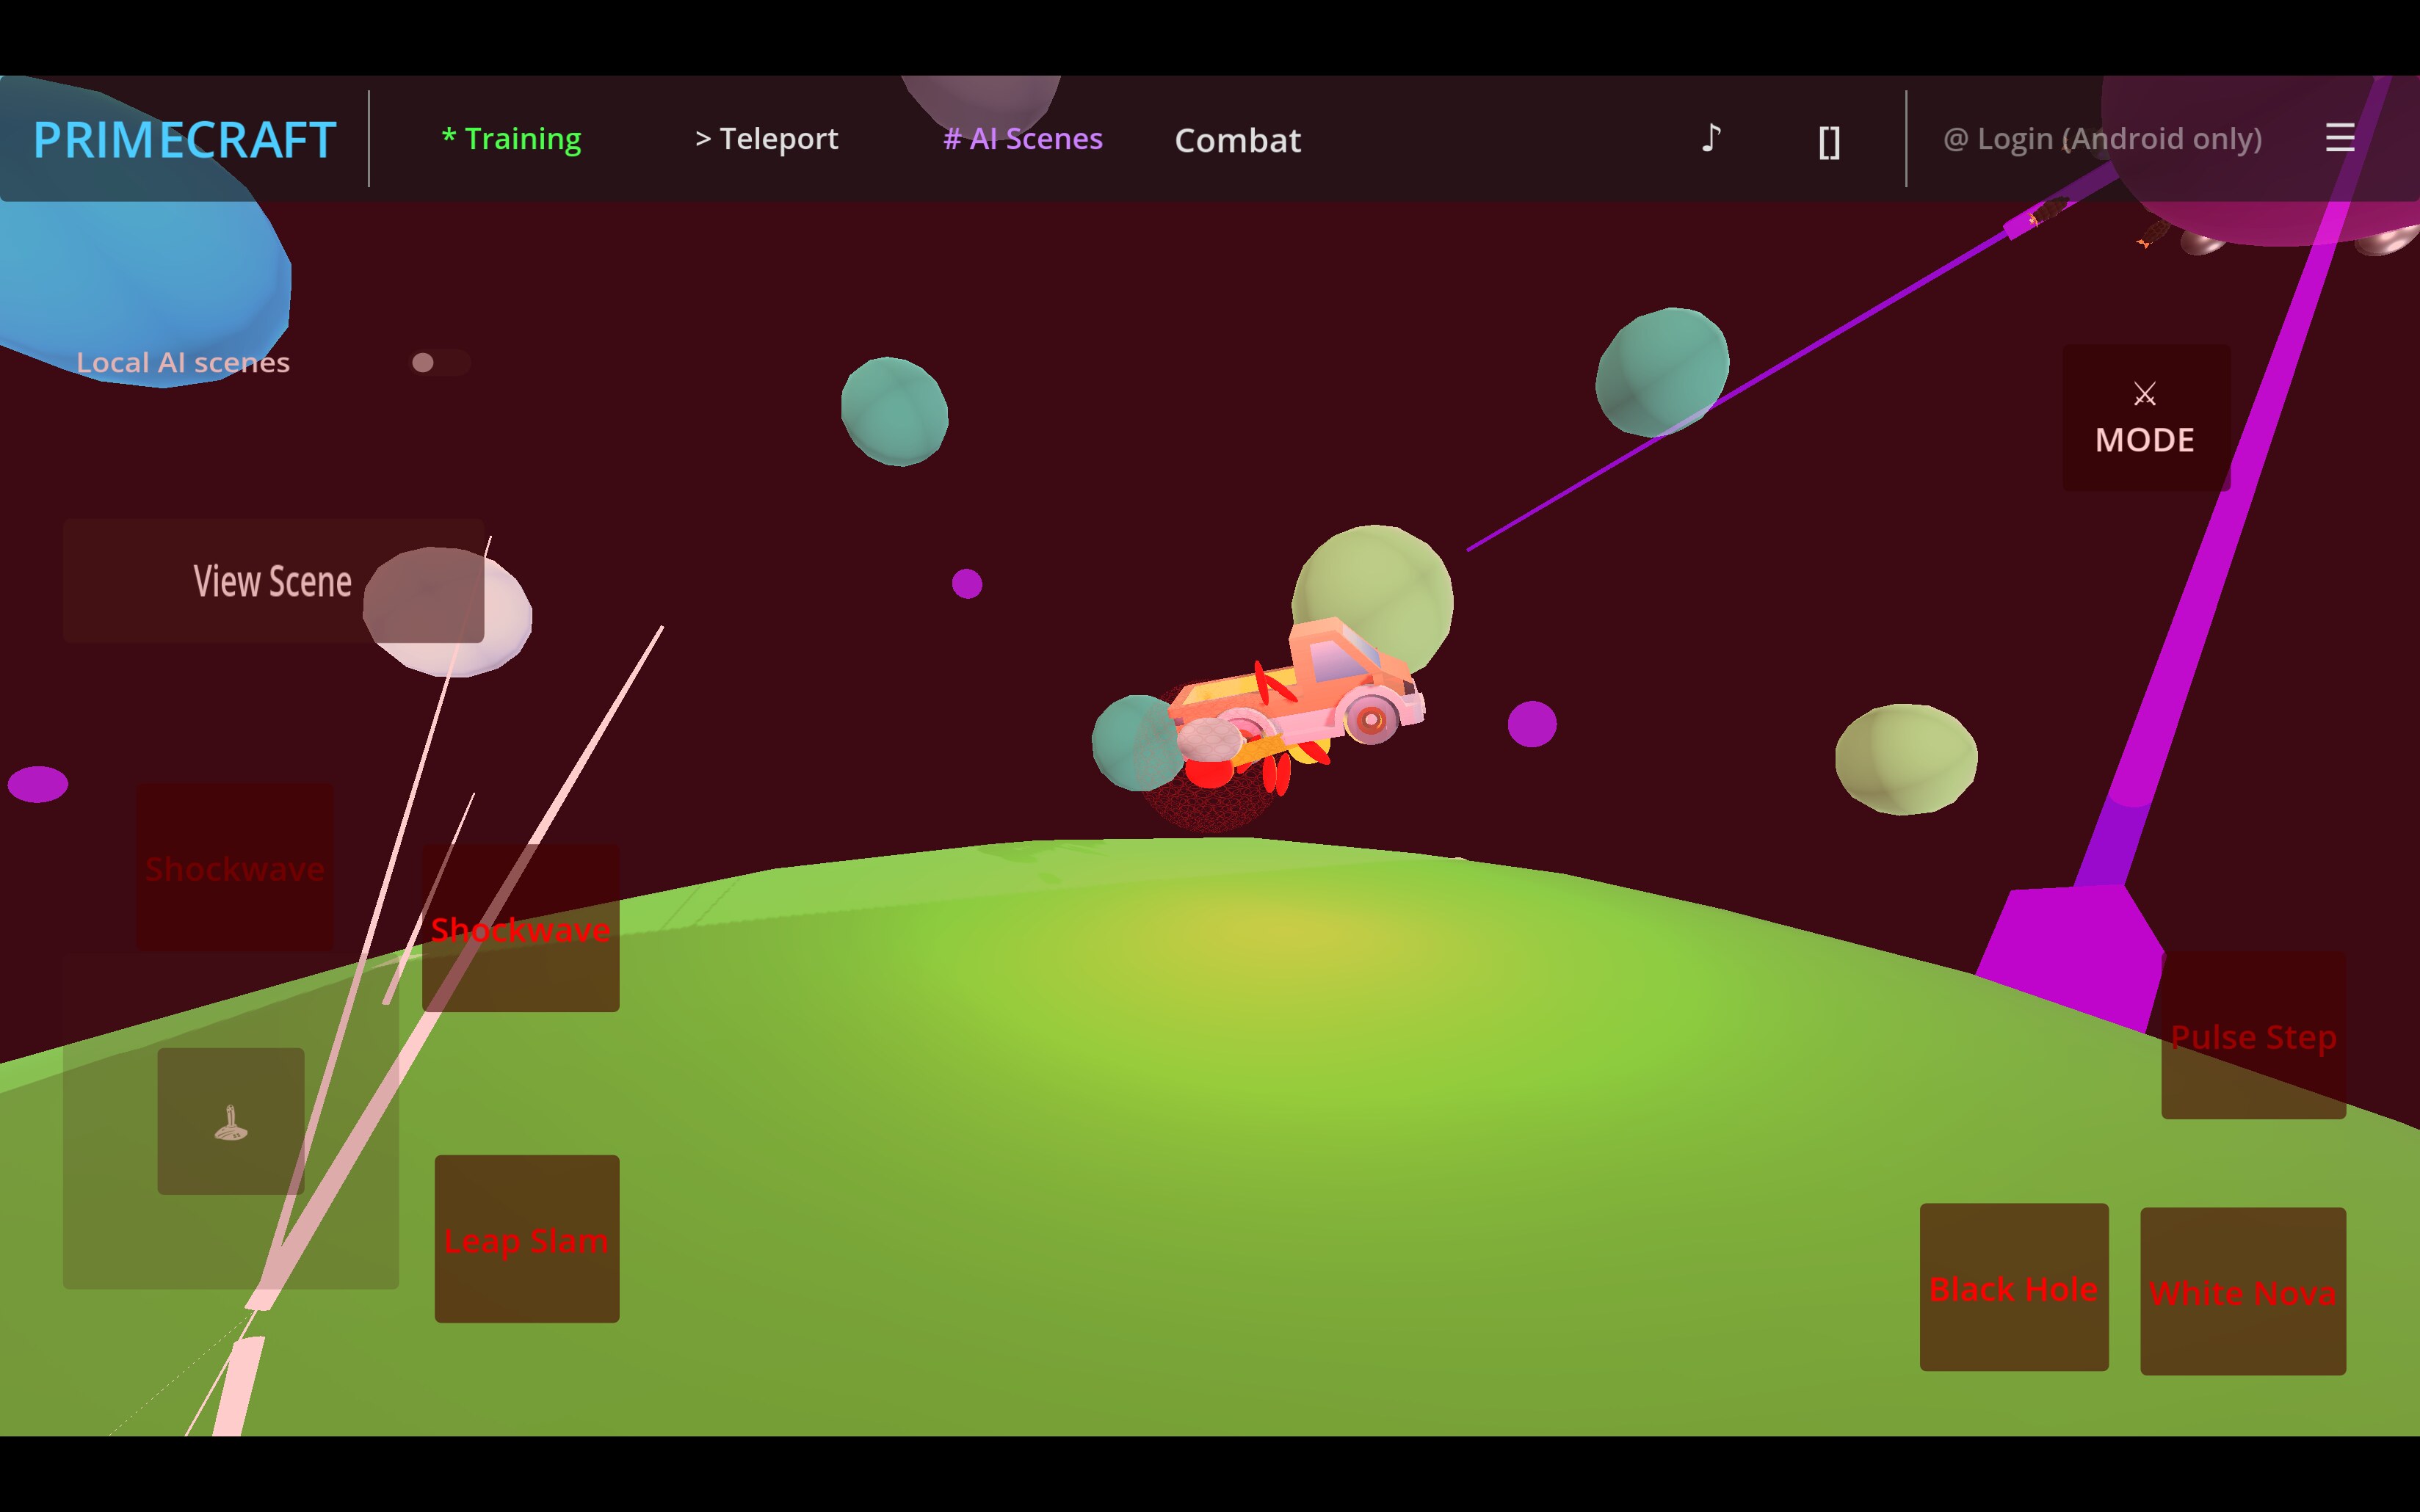Click the PRIMECRAFT logo

point(185,140)
